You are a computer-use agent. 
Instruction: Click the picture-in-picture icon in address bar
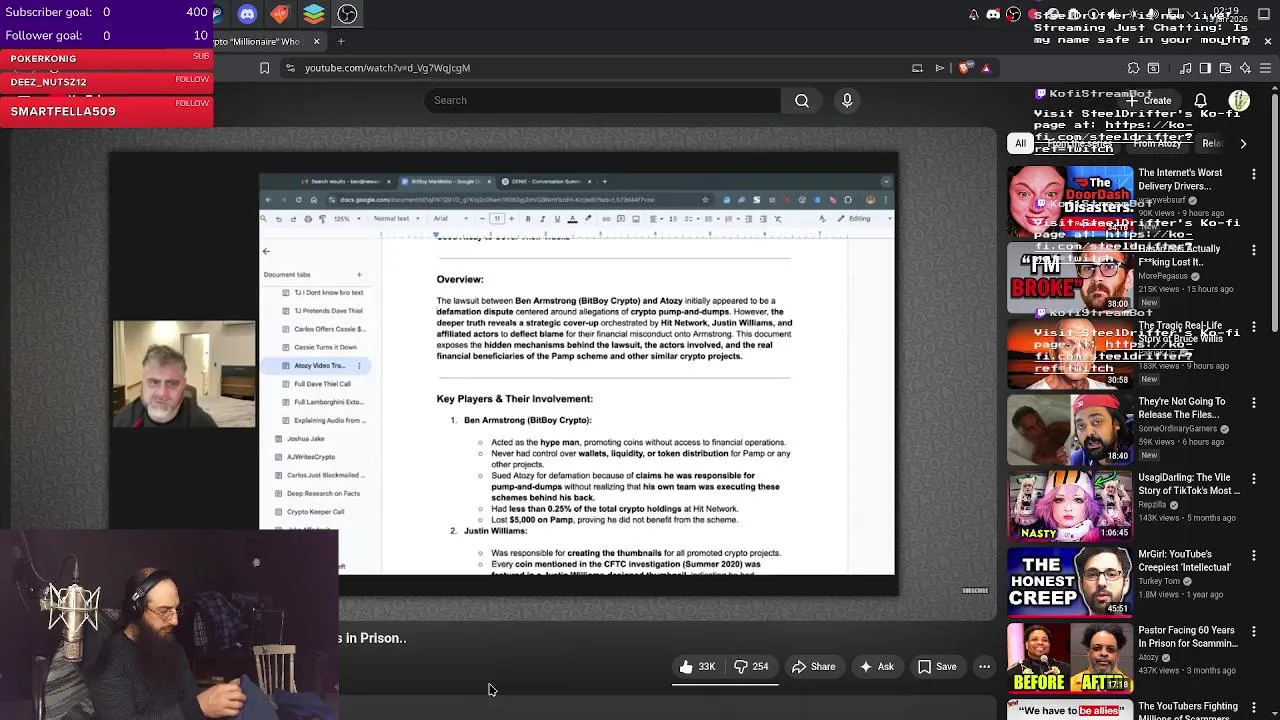(x=917, y=68)
